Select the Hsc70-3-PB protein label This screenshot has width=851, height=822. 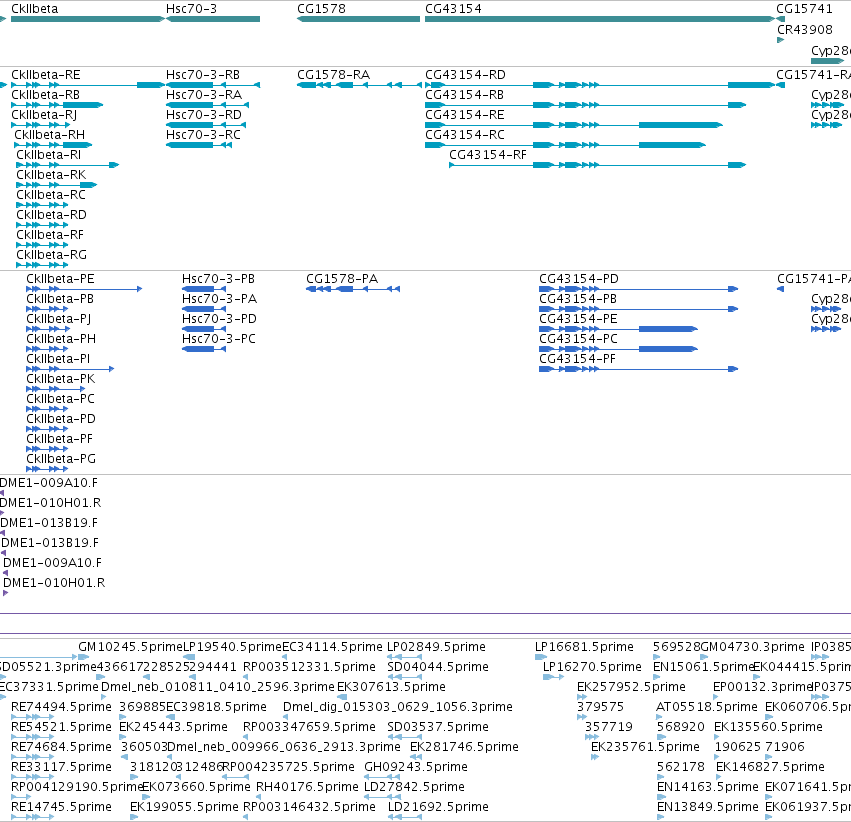click(x=218, y=279)
